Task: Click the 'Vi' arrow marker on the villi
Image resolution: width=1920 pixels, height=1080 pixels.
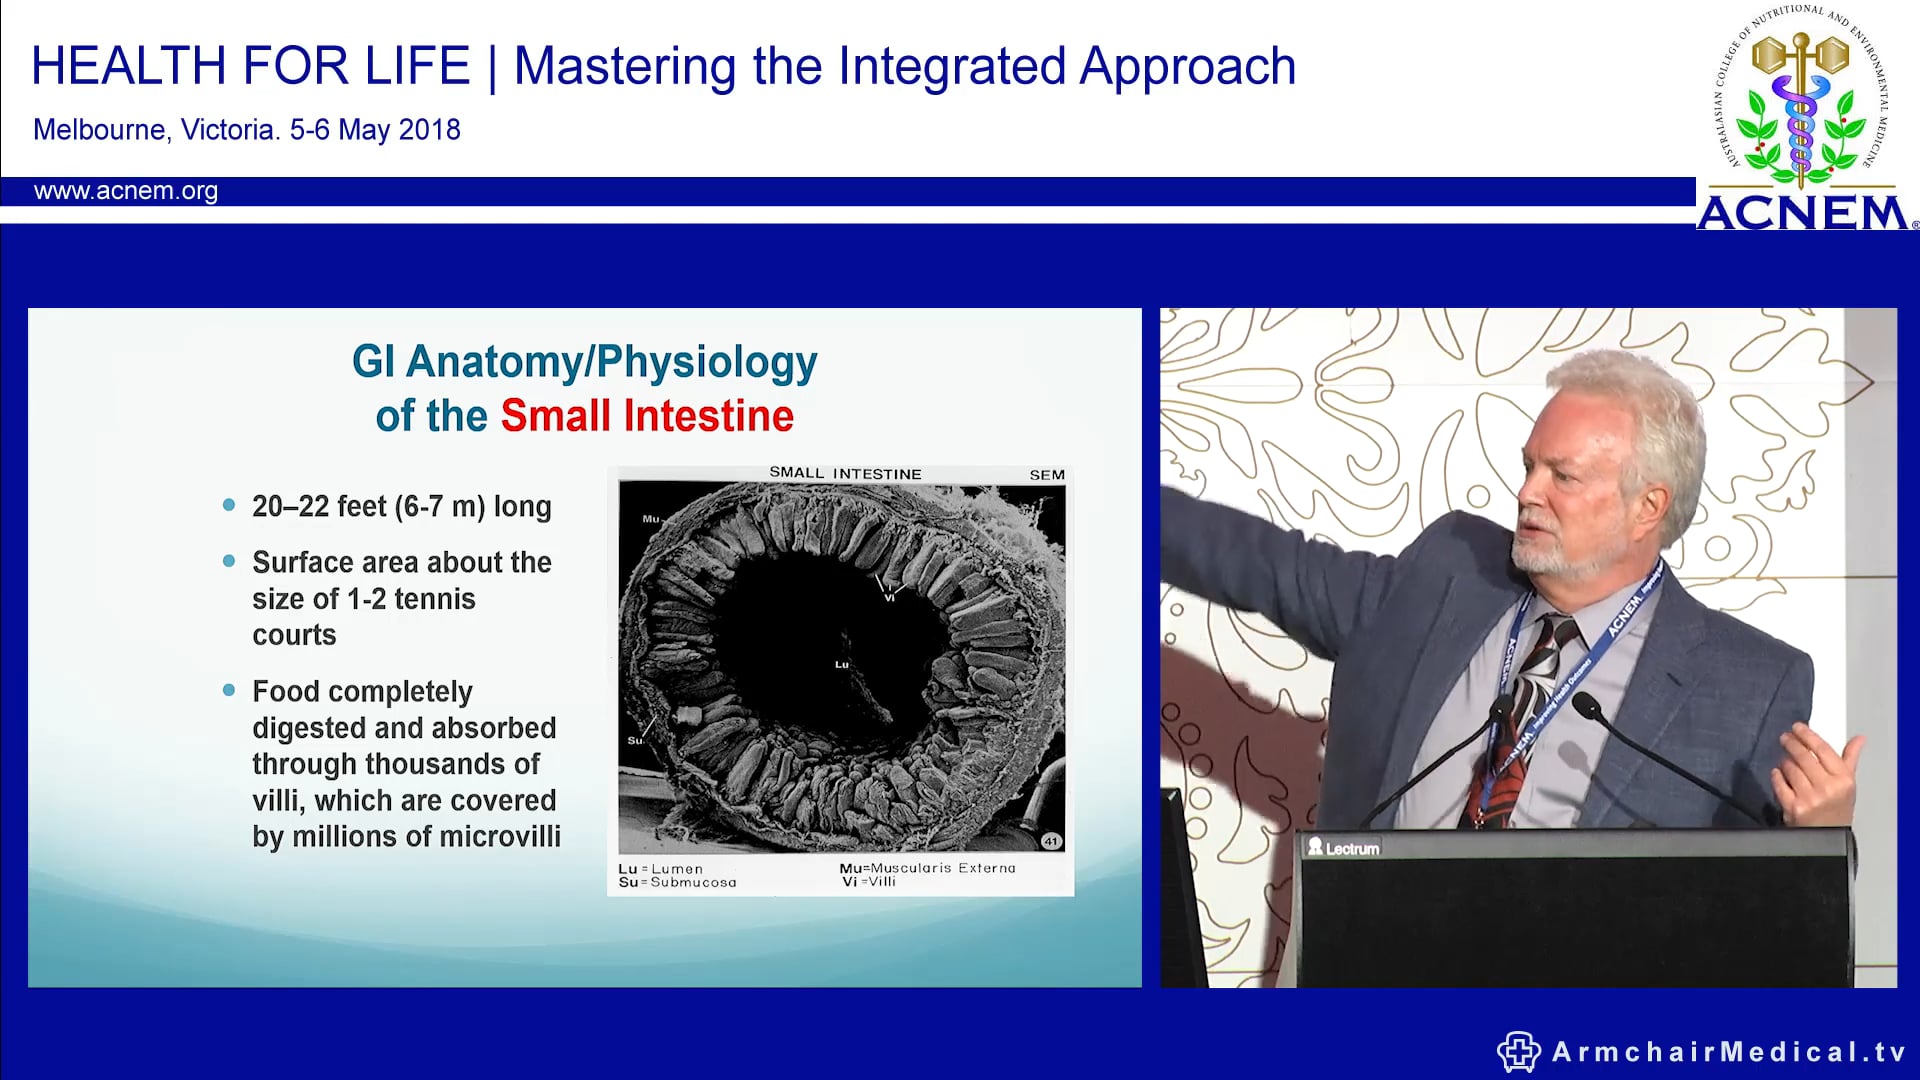Action: pos(890,597)
